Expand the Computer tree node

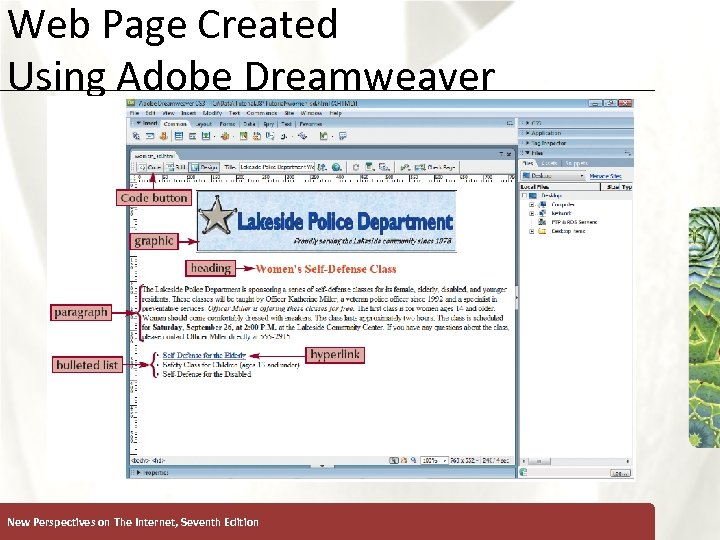(532, 204)
